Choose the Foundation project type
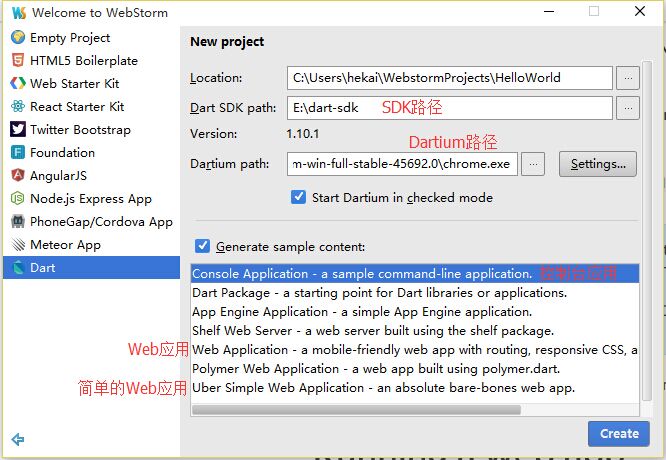Viewport: 666px width, 460px height. click(x=91, y=152)
